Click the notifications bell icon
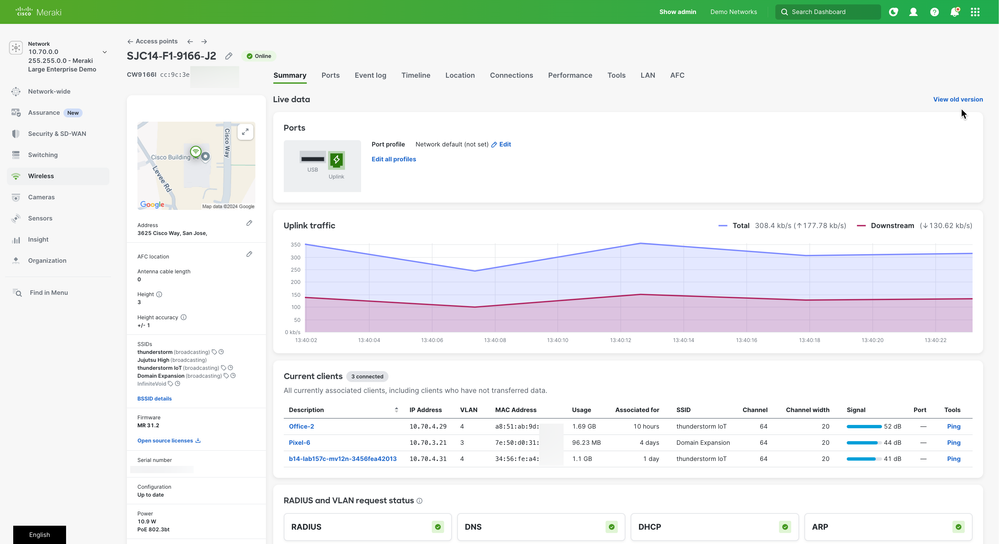The width and height of the screenshot is (999, 544). 954,12
